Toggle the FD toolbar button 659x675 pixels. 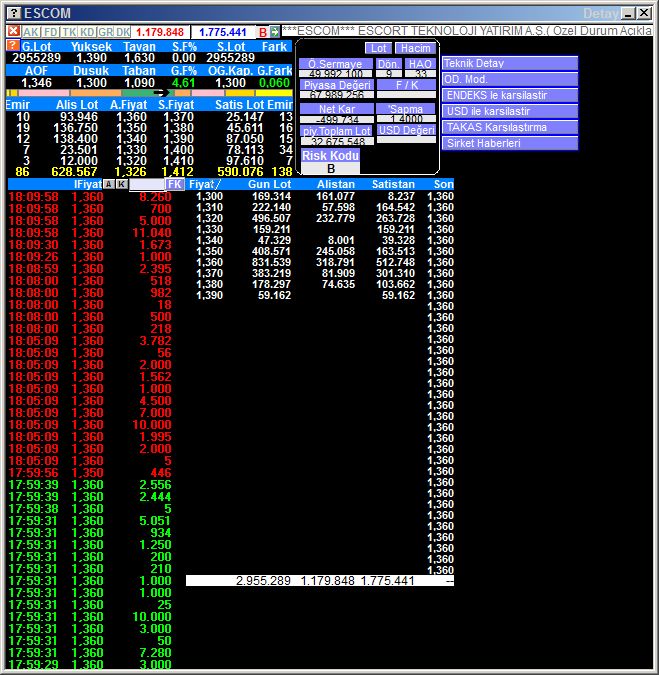coord(51,32)
